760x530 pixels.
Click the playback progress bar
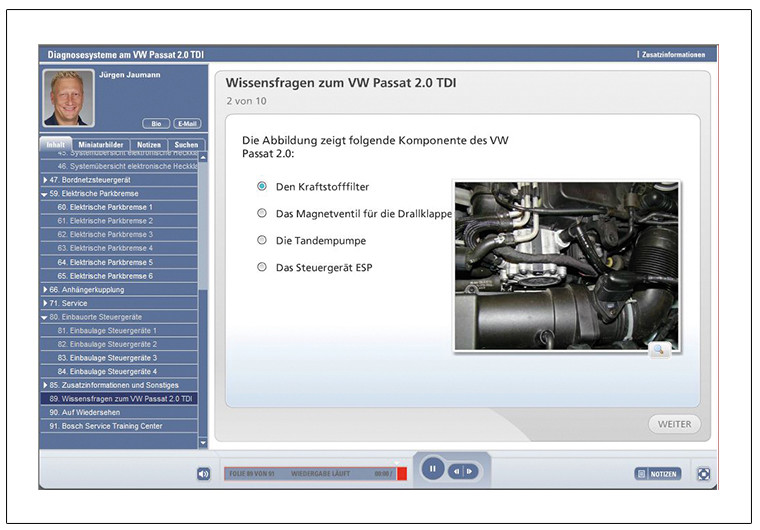click(315, 474)
